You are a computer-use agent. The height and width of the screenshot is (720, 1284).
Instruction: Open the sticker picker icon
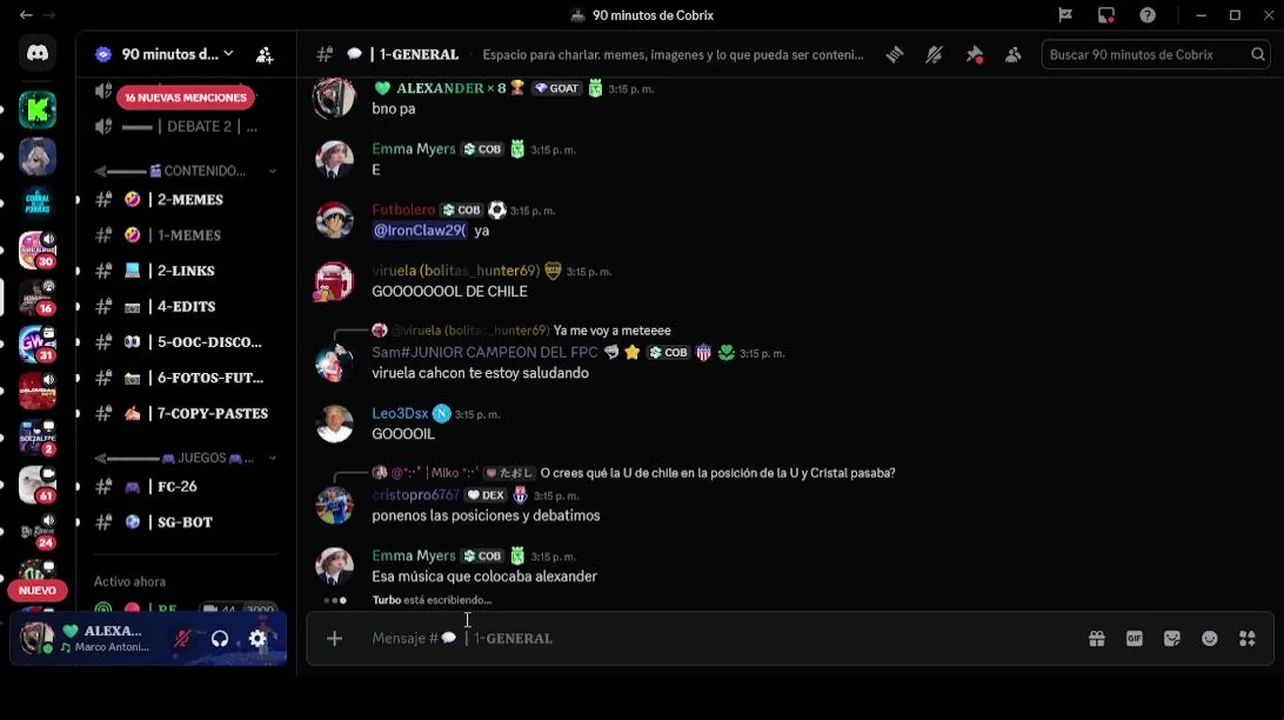pos(1172,638)
